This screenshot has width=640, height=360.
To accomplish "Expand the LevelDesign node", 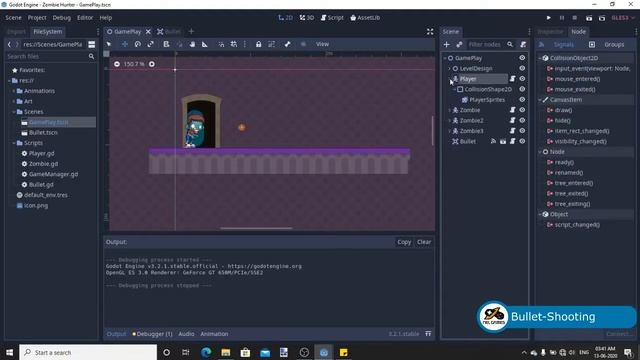I will pos(450,69).
